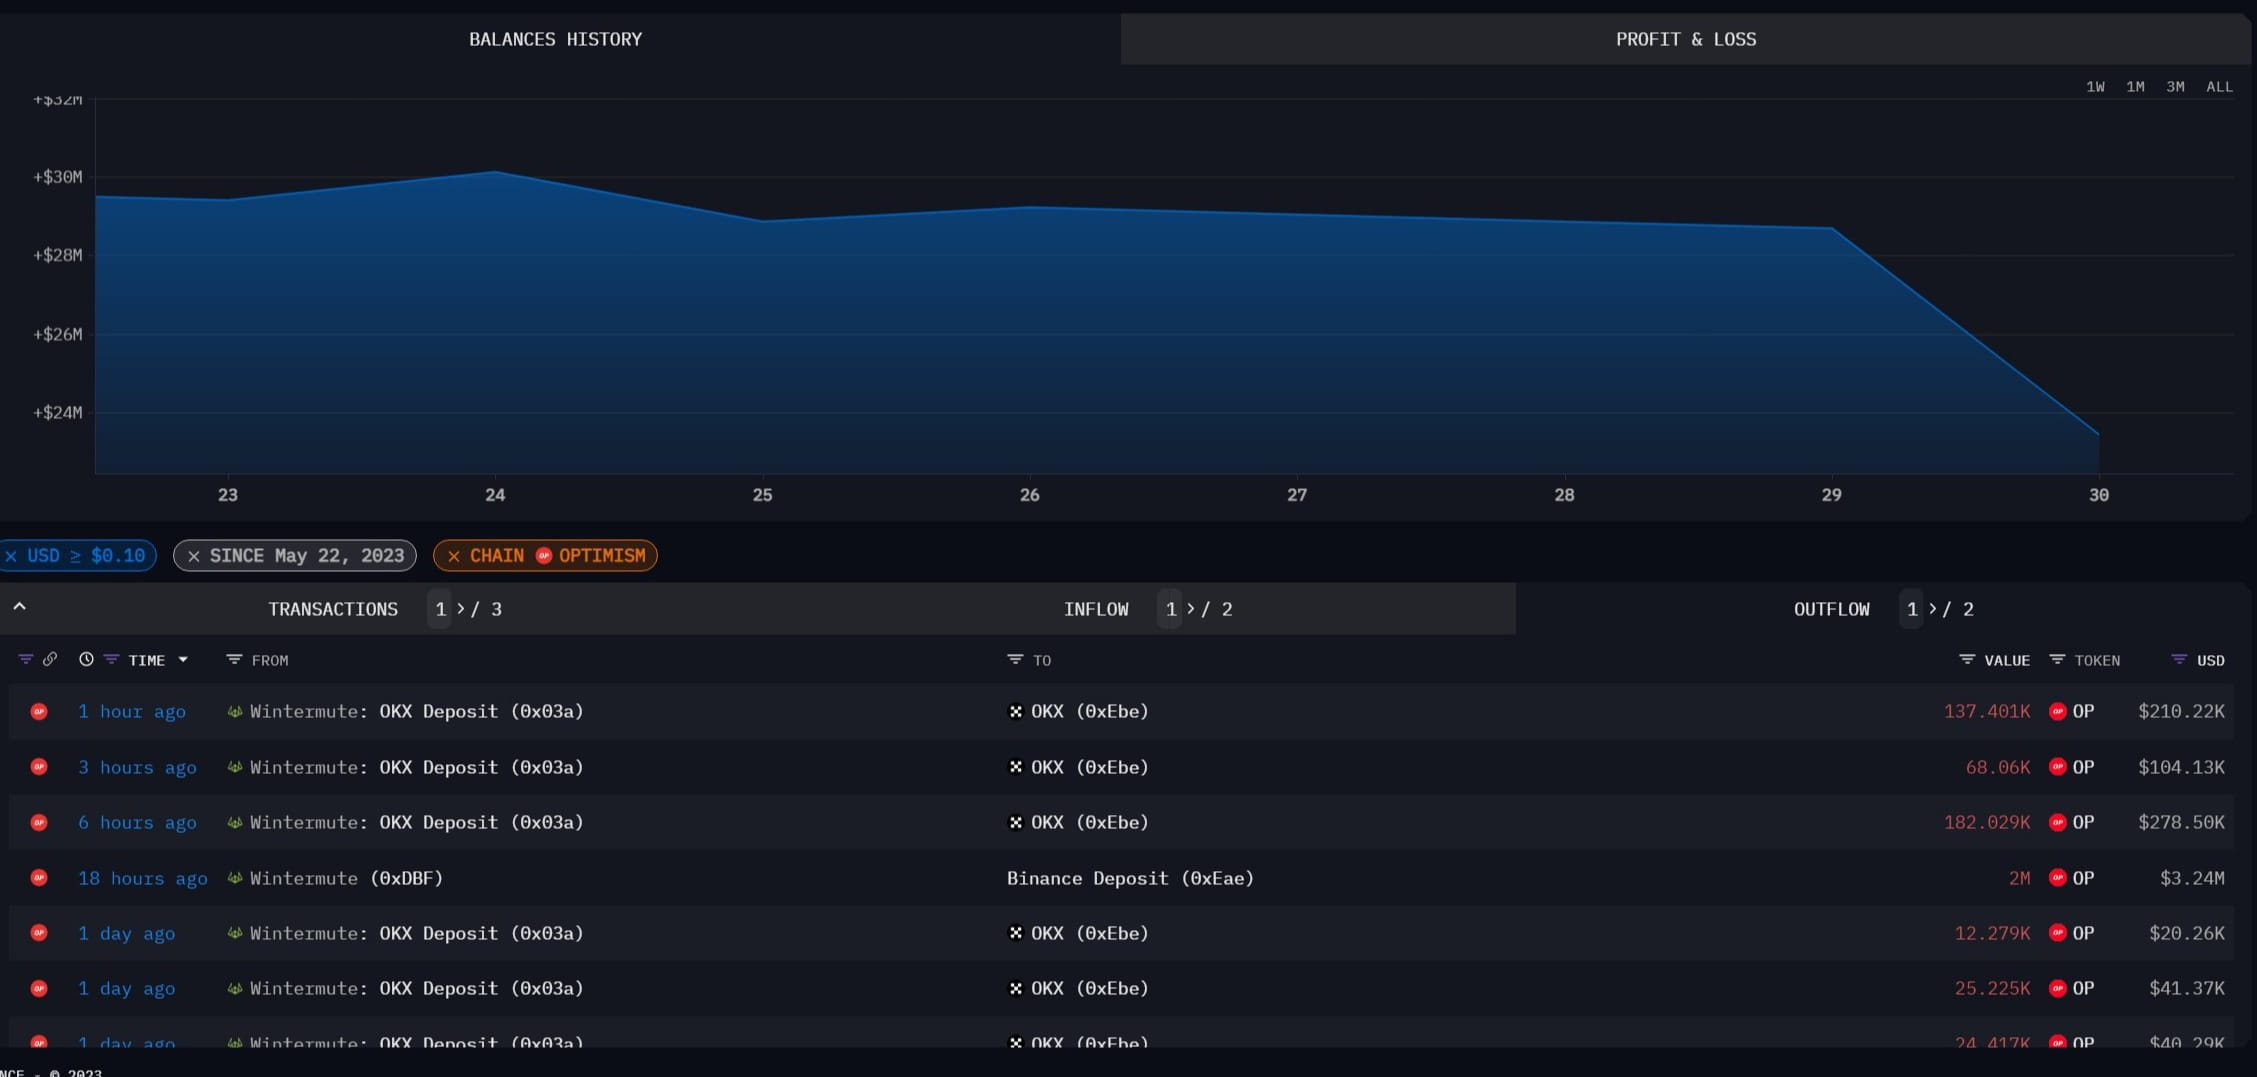Screen dimensions: 2257x1077
Task: Click the clock icon beside TIME
Action: pyautogui.click(x=86, y=660)
